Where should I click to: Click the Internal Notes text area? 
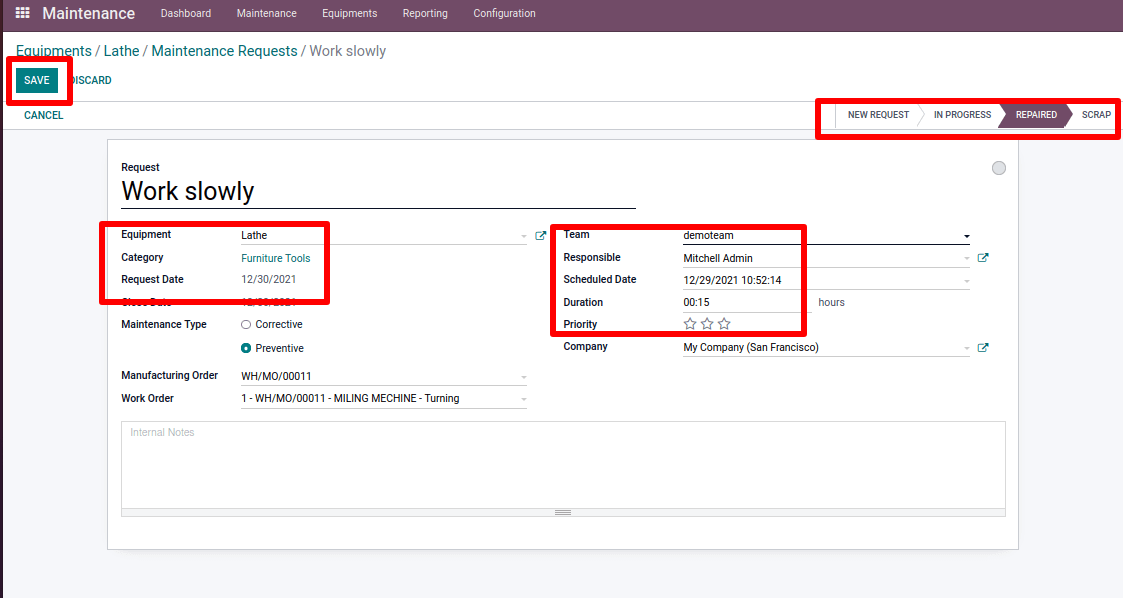562,465
